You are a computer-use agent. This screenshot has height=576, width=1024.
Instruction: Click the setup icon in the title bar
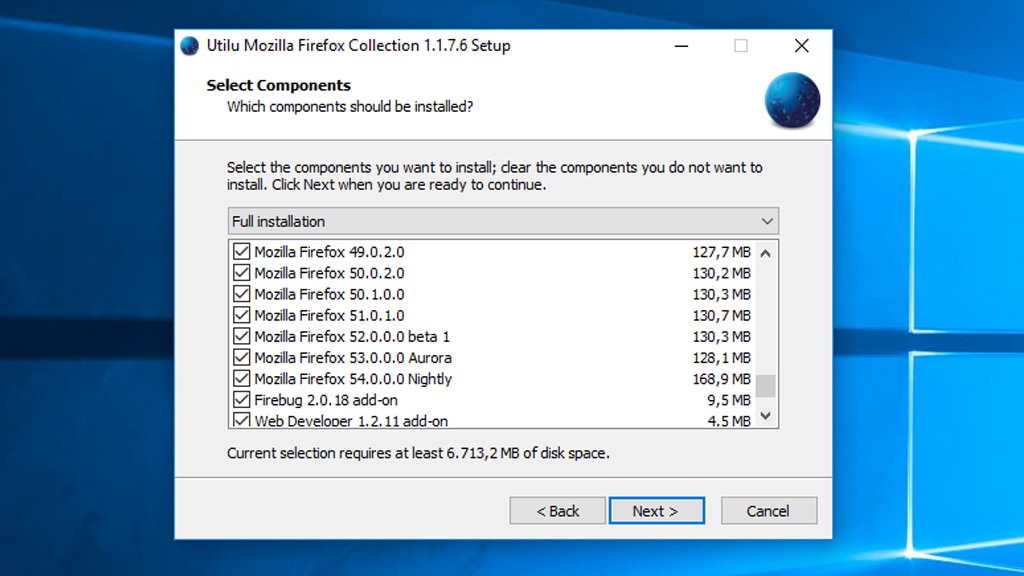(189, 46)
